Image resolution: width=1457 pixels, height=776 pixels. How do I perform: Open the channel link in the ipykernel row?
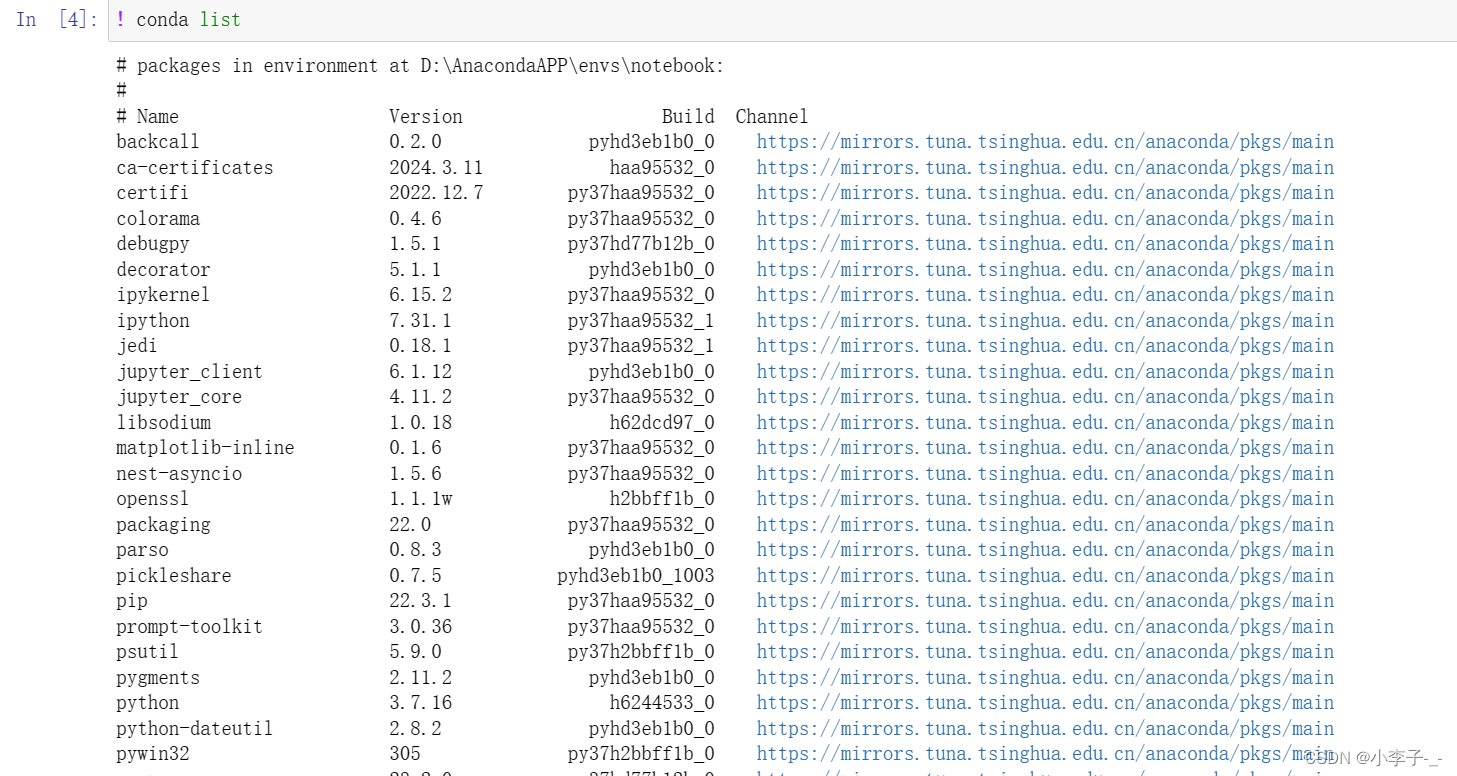pos(1045,295)
